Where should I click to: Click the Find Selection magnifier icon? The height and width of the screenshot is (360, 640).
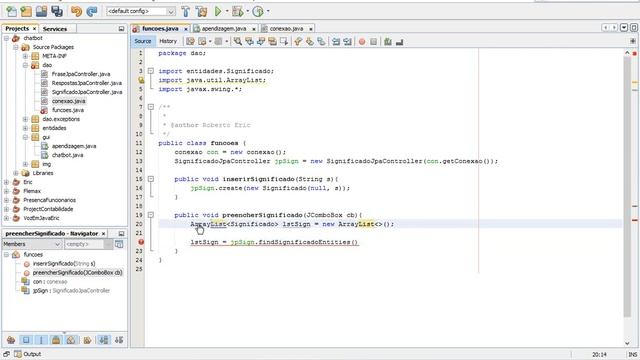(238, 41)
